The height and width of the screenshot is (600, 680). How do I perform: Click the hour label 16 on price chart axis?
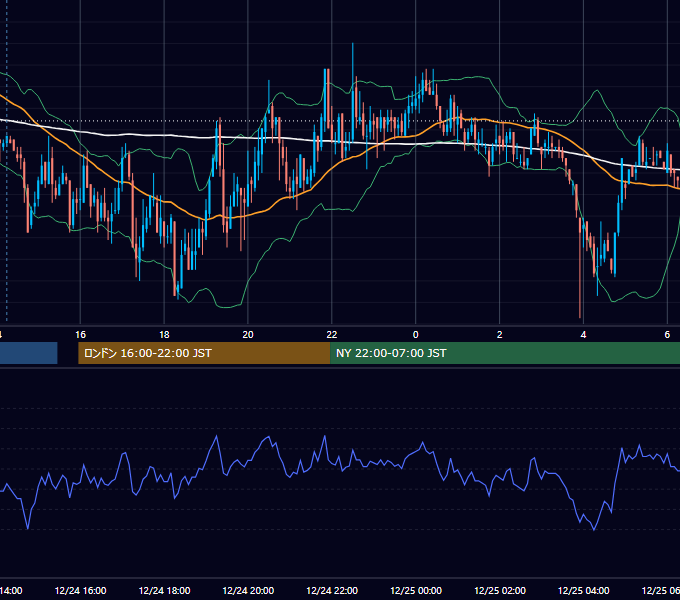click(x=80, y=335)
